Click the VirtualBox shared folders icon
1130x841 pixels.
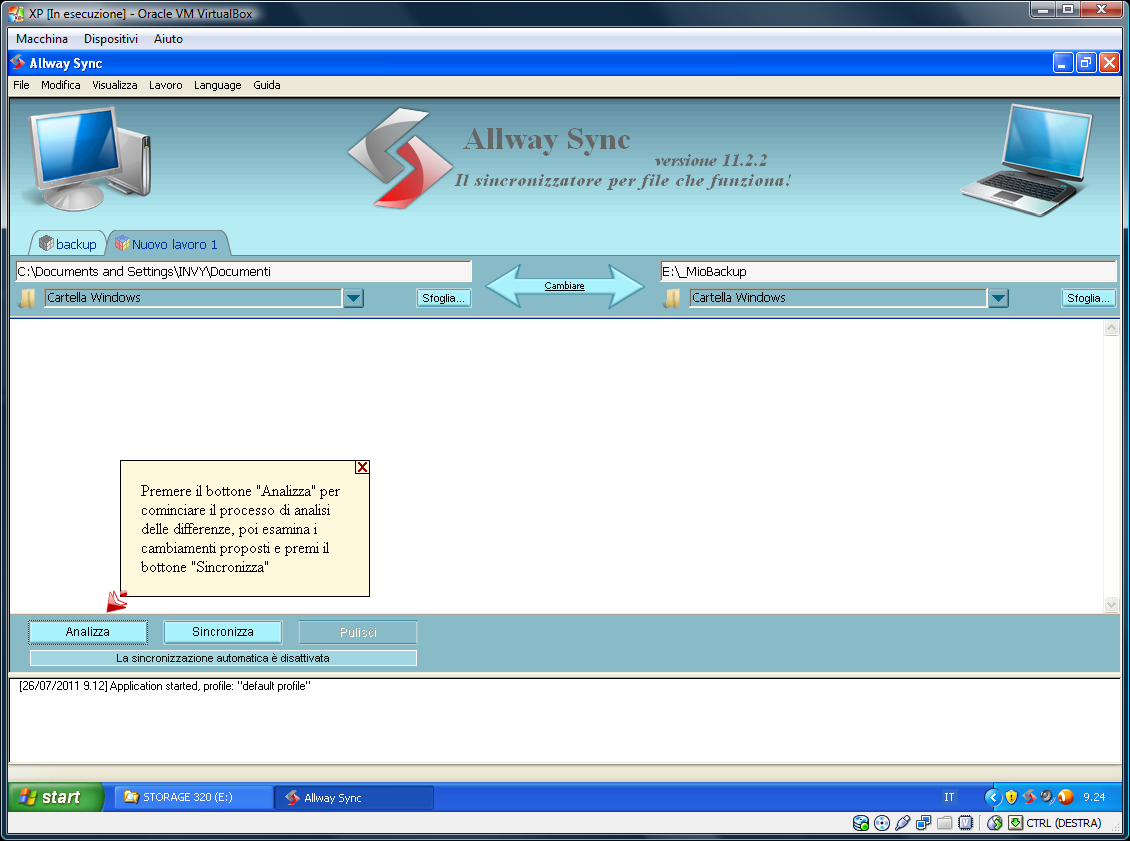tap(945, 823)
